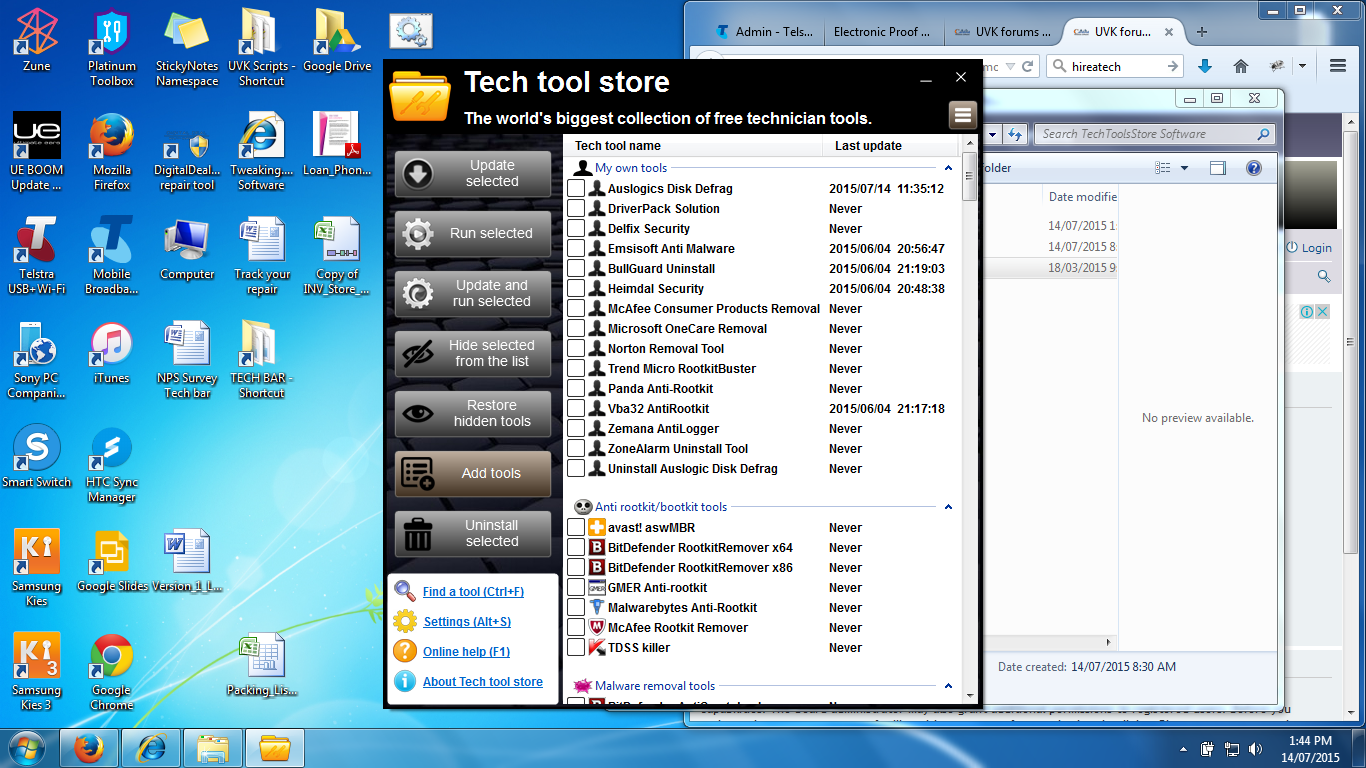Image resolution: width=1366 pixels, height=768 pixels.
Task: Check the Zemana AntiLogger checkbox
Action: pyautogui.click(x=576, y=428)
